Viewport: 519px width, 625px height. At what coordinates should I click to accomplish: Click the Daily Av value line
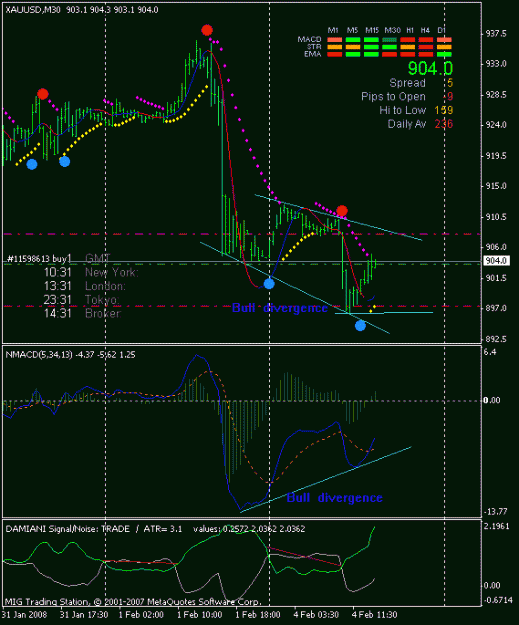pyautogui.click(x=421, y=124)
